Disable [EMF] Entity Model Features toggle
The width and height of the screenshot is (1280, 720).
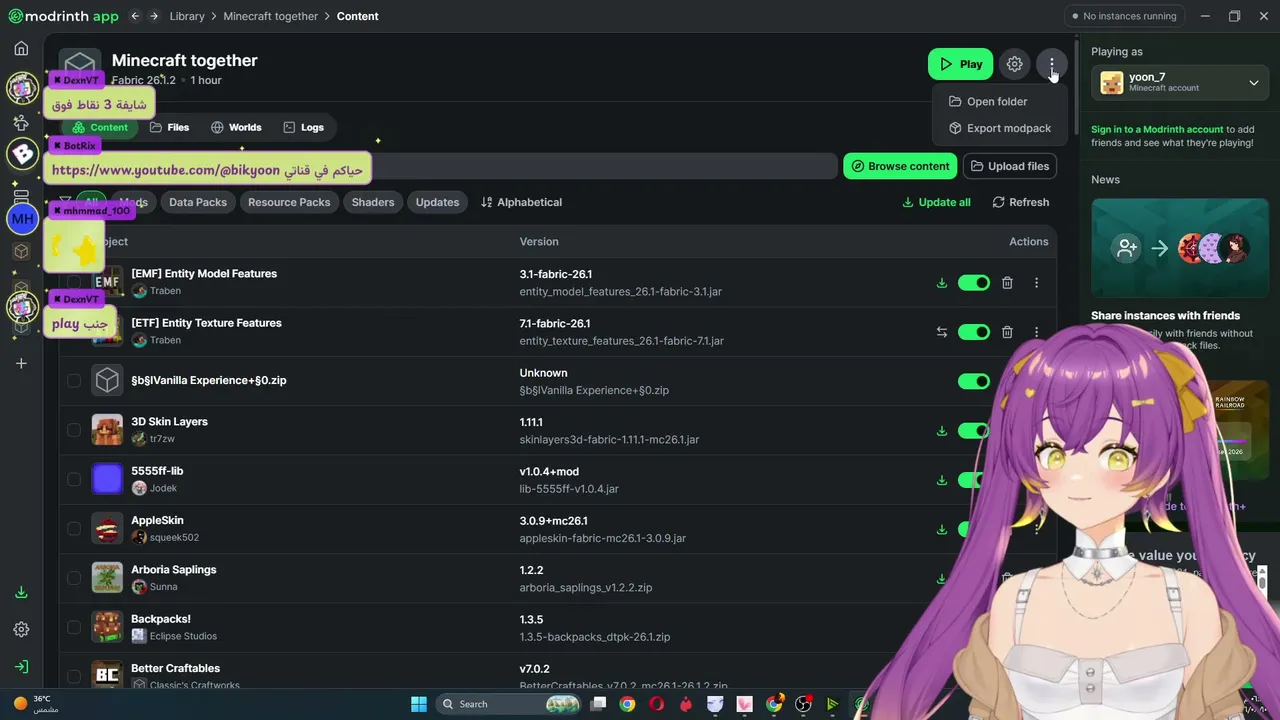973,283
